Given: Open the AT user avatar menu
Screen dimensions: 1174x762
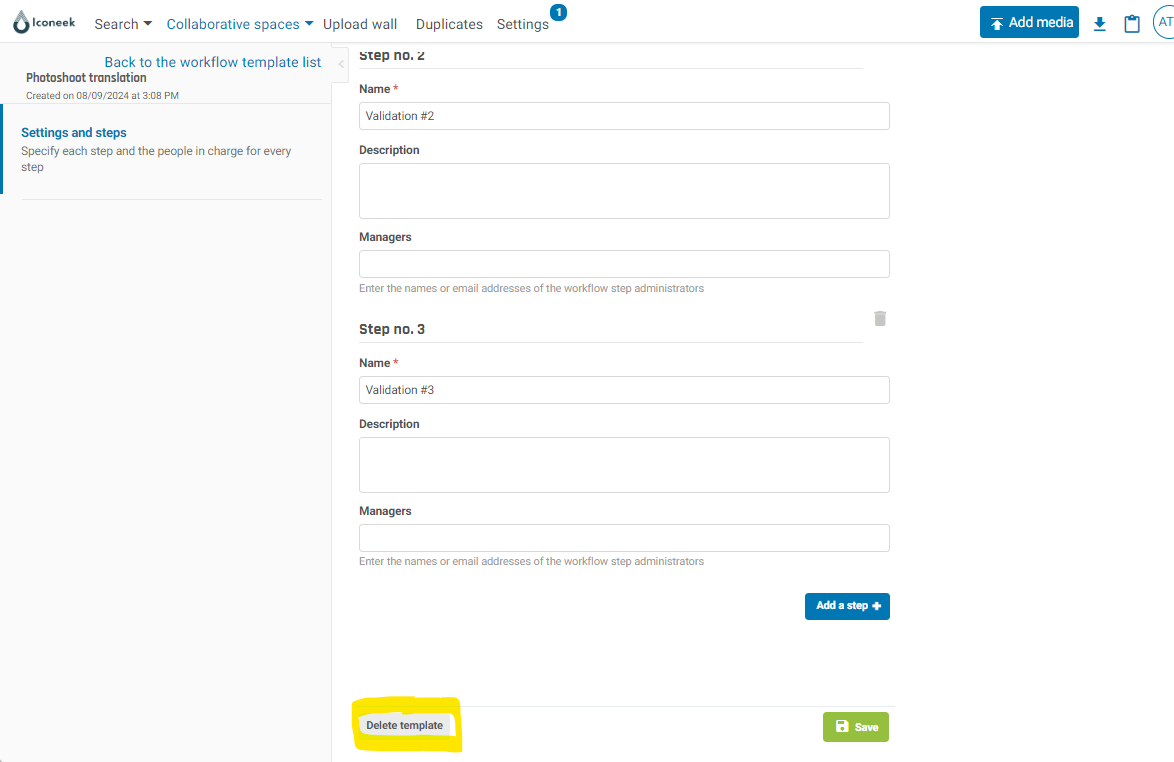Looking at the screenshot, I should pos(1164,22).
